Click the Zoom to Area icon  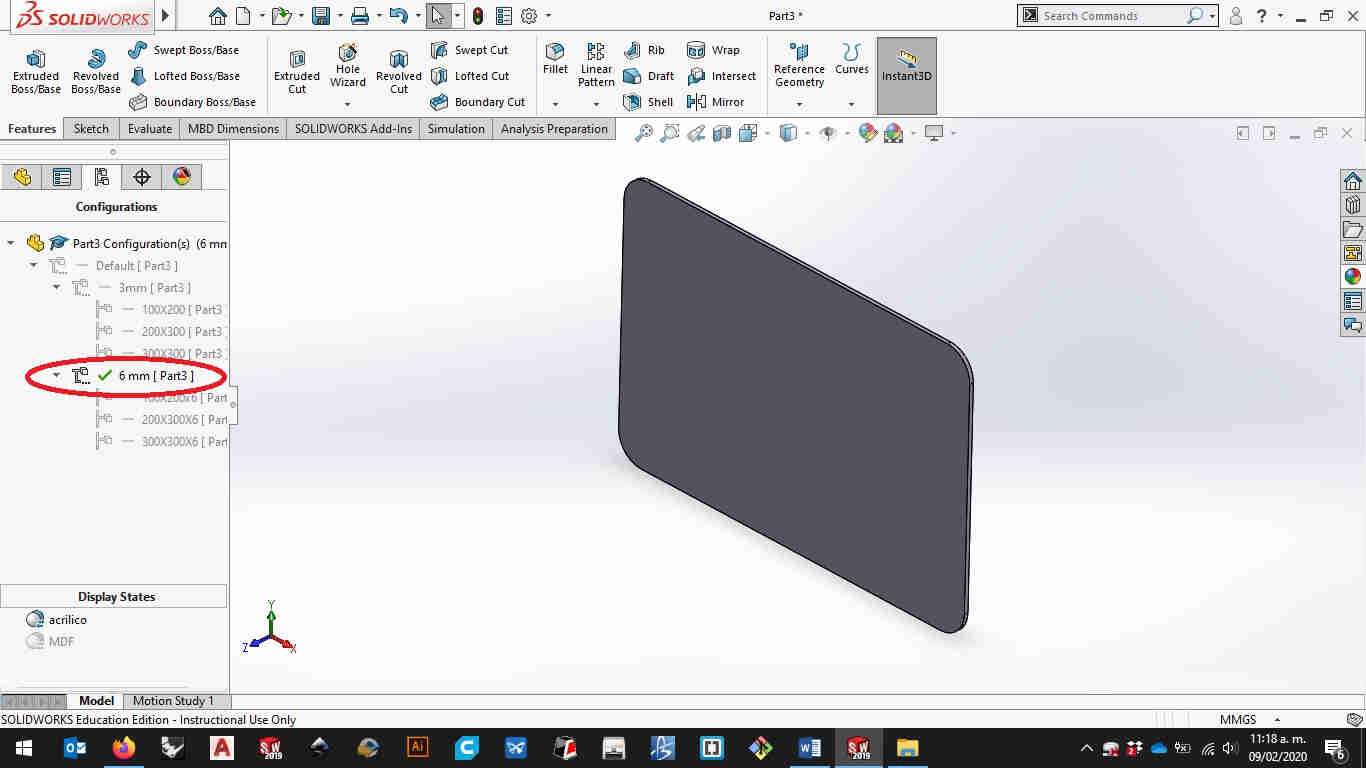click(x=670, y=133)
